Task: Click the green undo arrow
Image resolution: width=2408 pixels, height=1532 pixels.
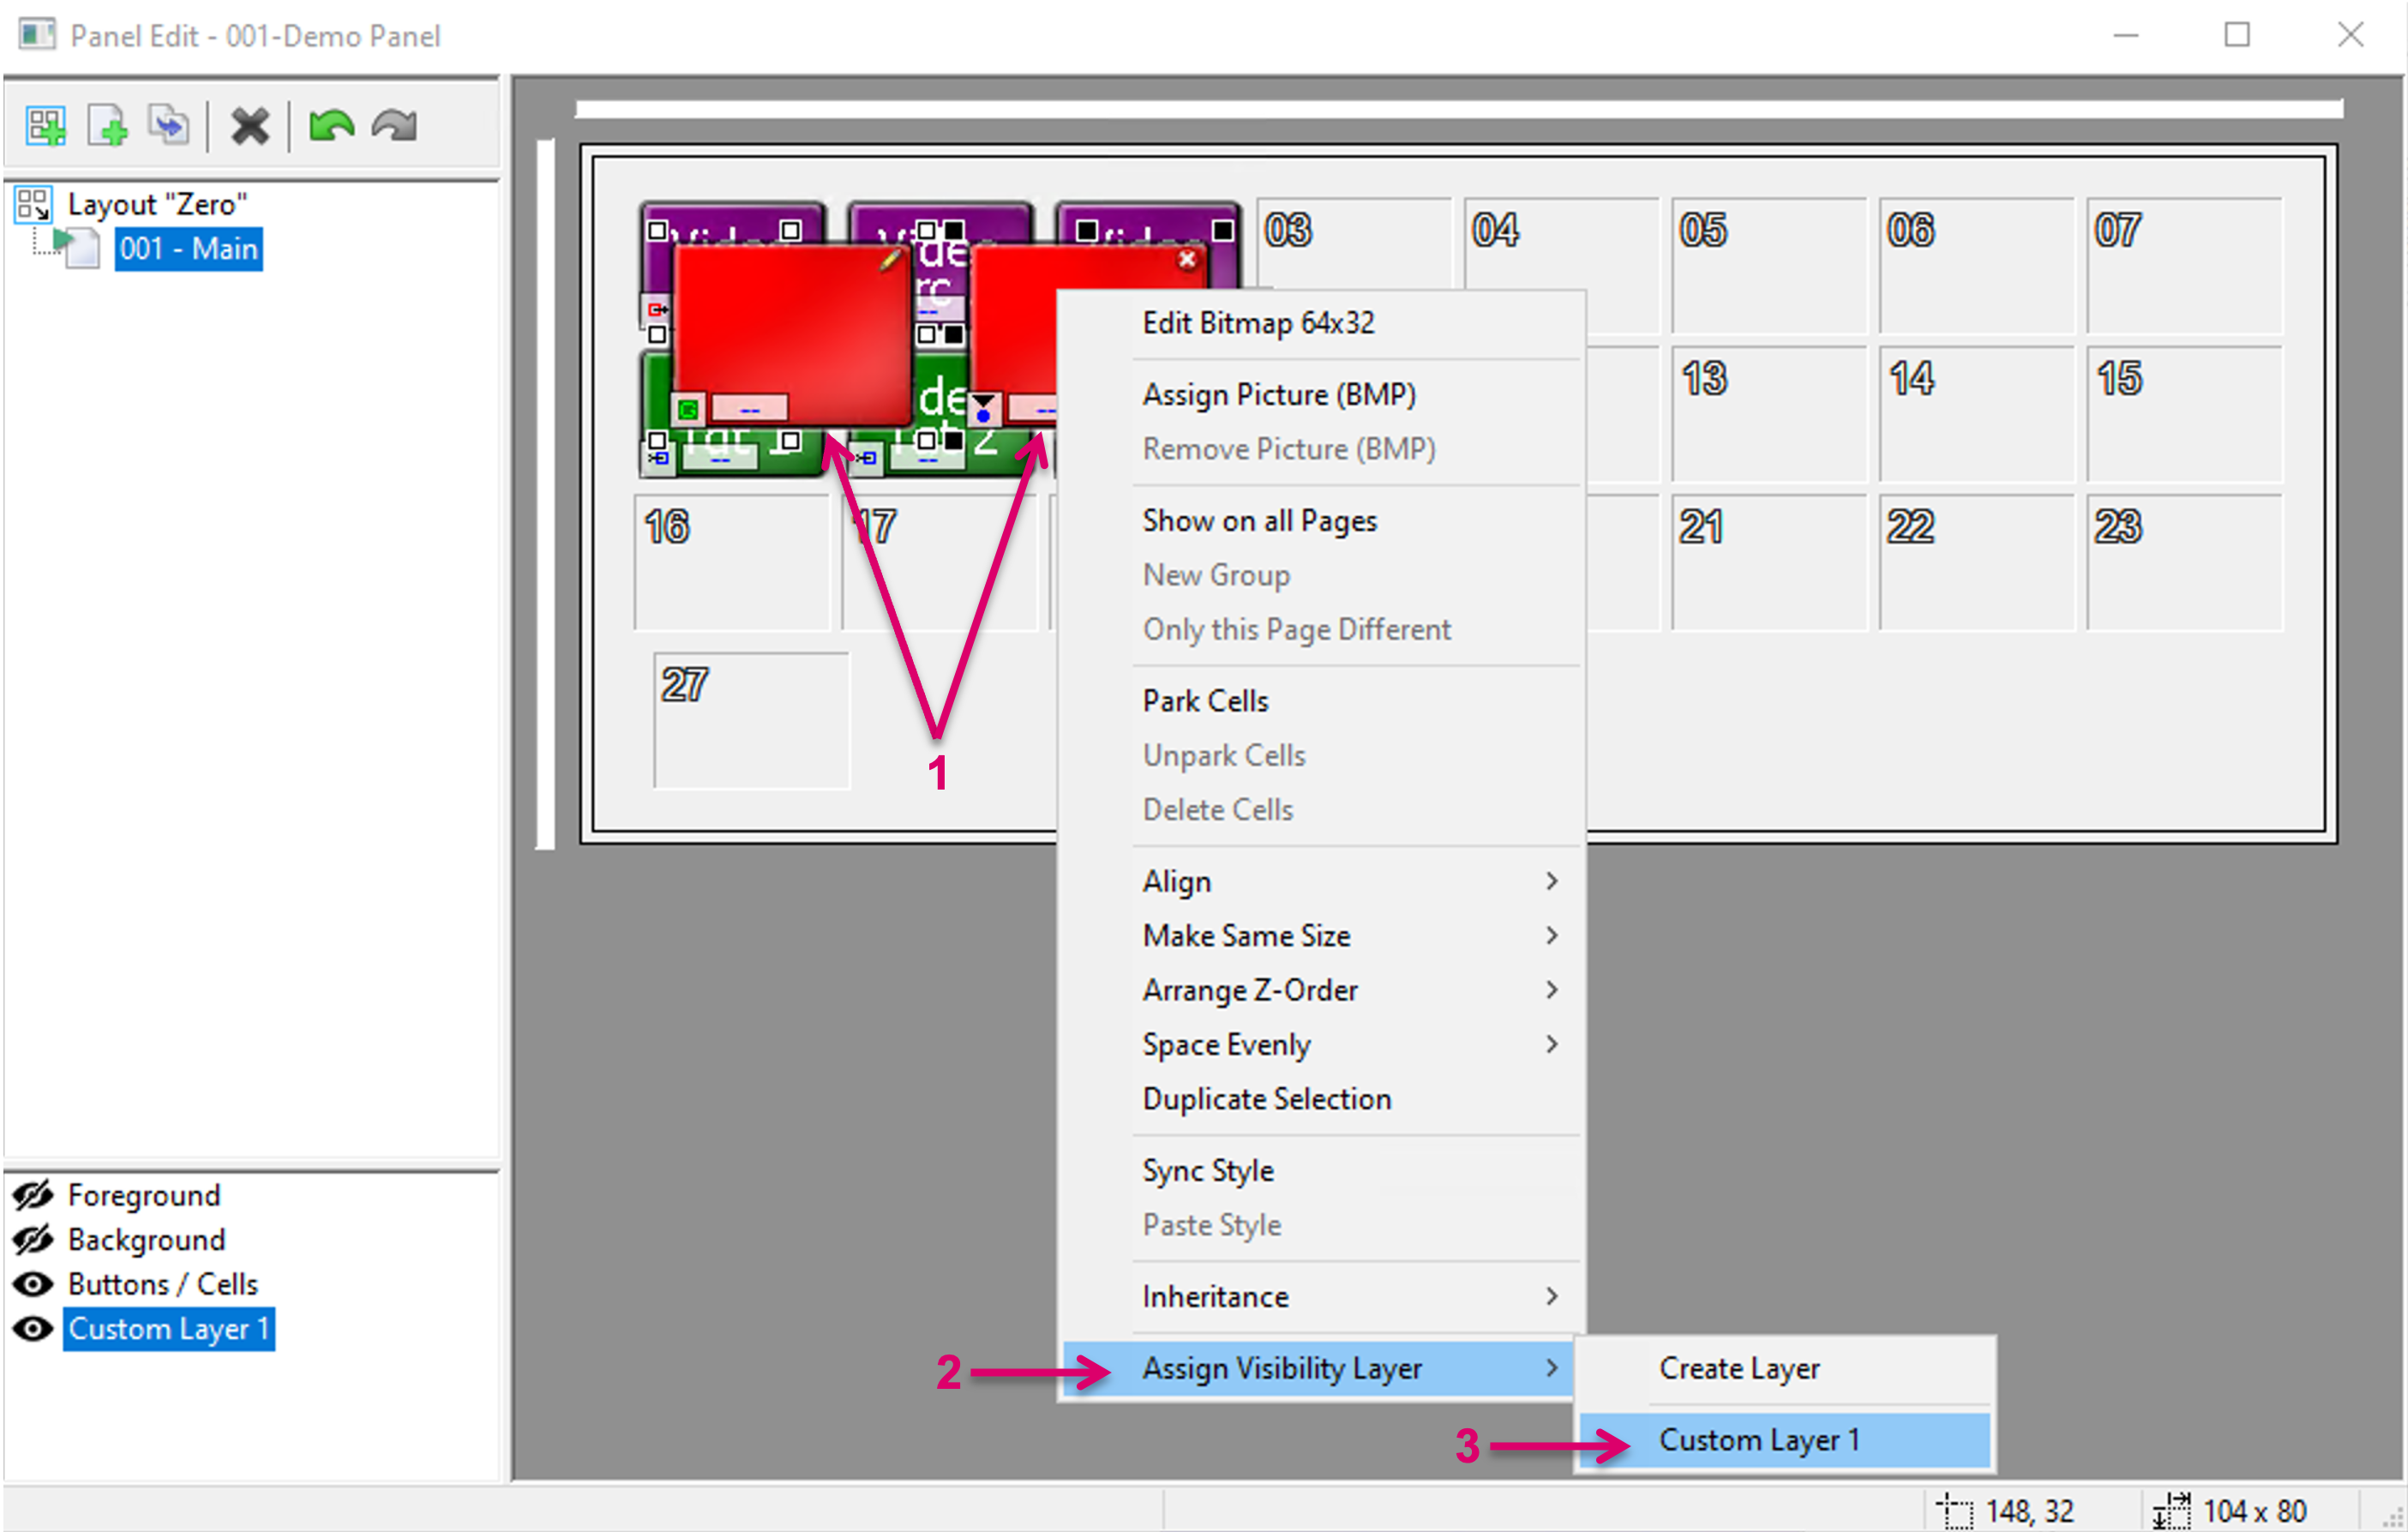Action: point(331,126)
